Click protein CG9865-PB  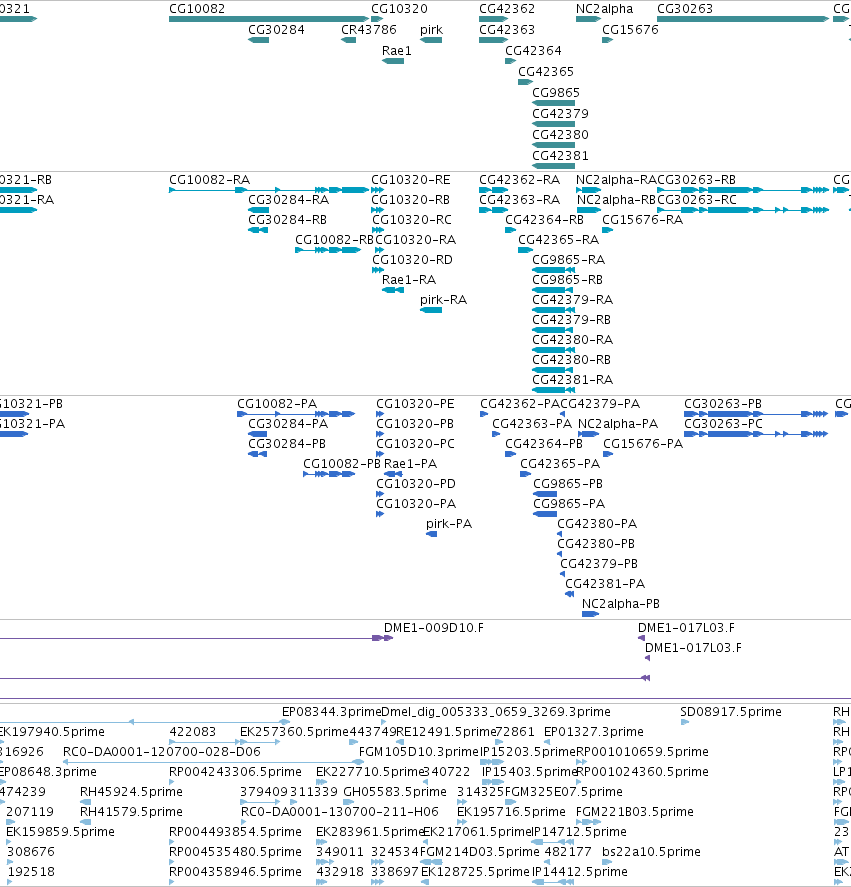[568, 484]
